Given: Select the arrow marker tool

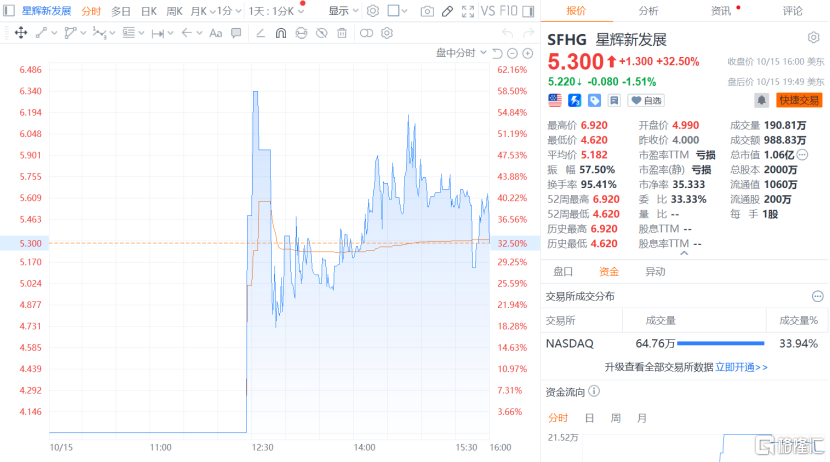Looking at the screenshot, I should (186, 33).
